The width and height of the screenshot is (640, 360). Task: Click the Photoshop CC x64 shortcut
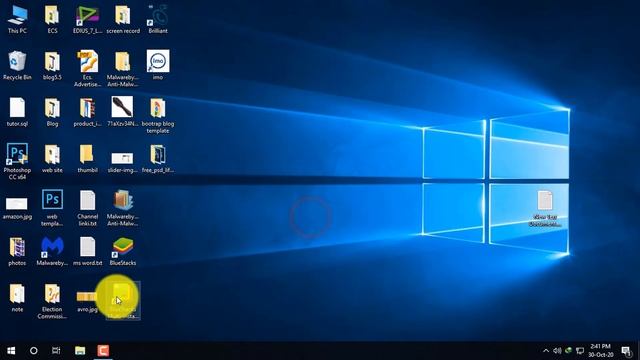coord(17,162)
